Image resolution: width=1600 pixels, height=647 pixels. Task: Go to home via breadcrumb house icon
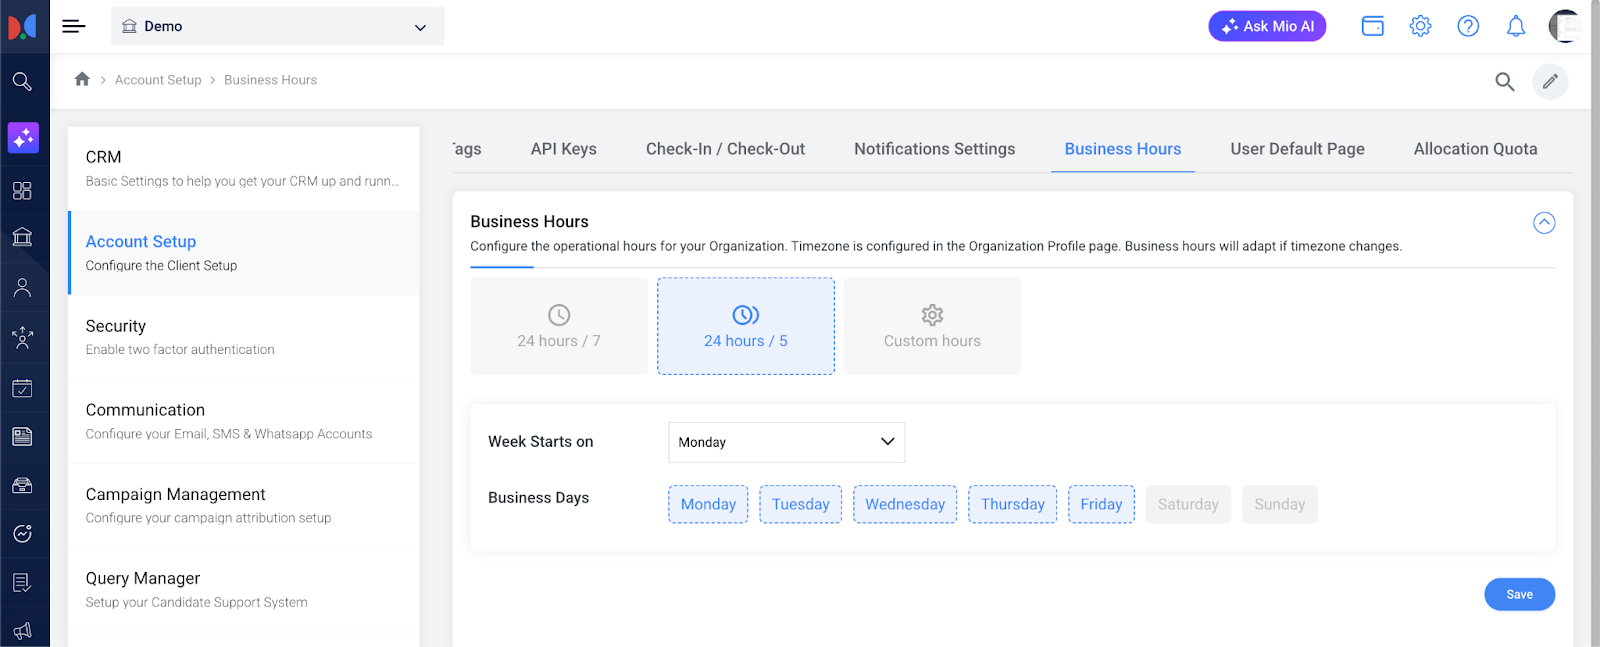(82, 79)
